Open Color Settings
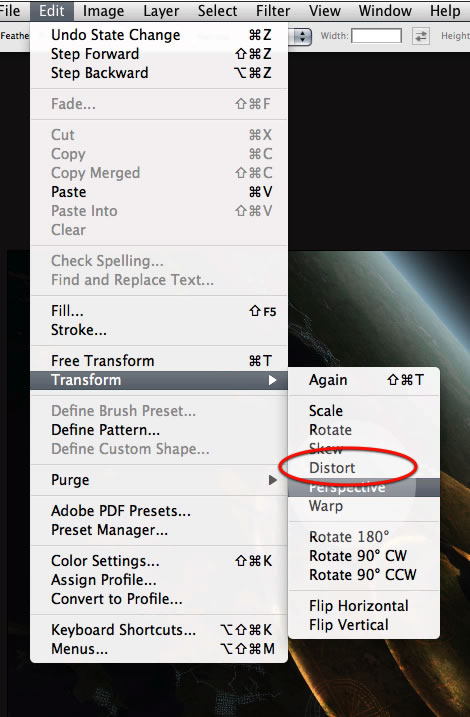The height and width of the screenshot is (717, 470). 159,561
